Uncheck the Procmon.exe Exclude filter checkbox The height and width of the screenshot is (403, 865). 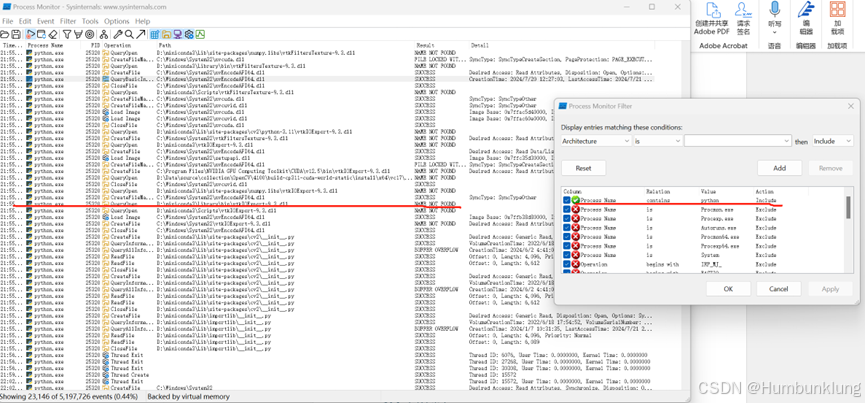pyautogui.click(x=567, y=209)
